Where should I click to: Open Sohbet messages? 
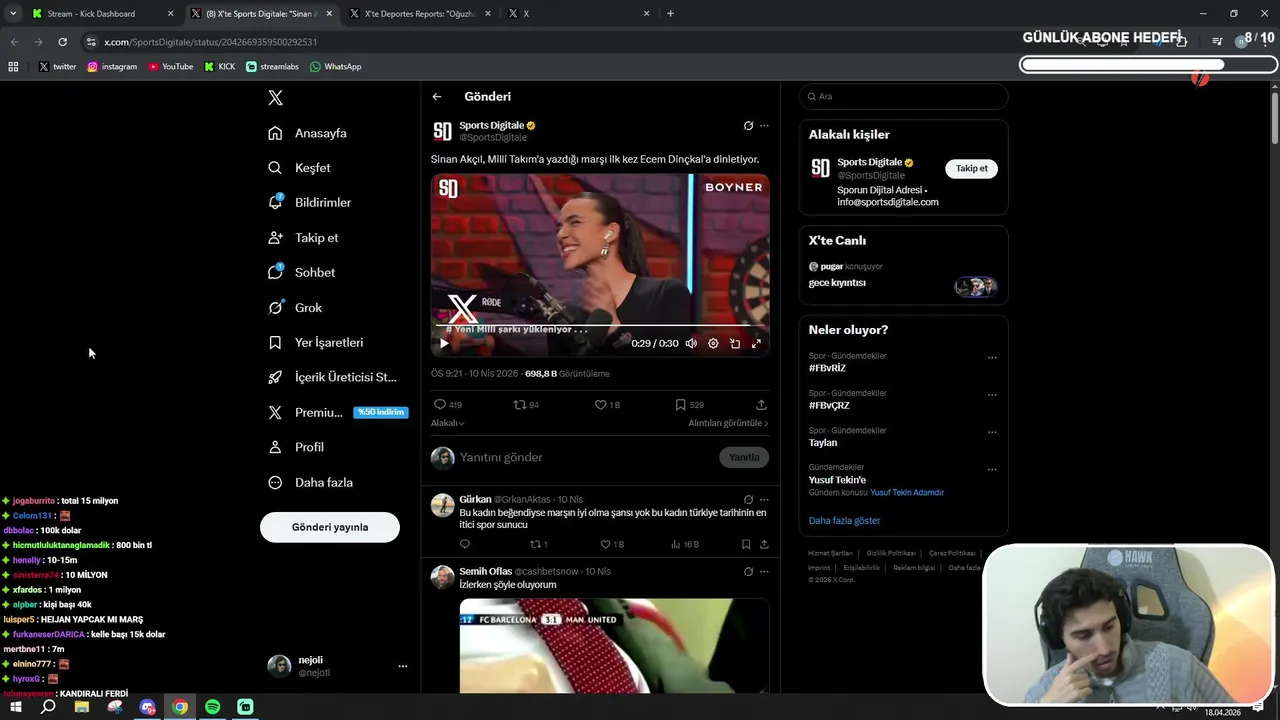(x=302, y=272)
